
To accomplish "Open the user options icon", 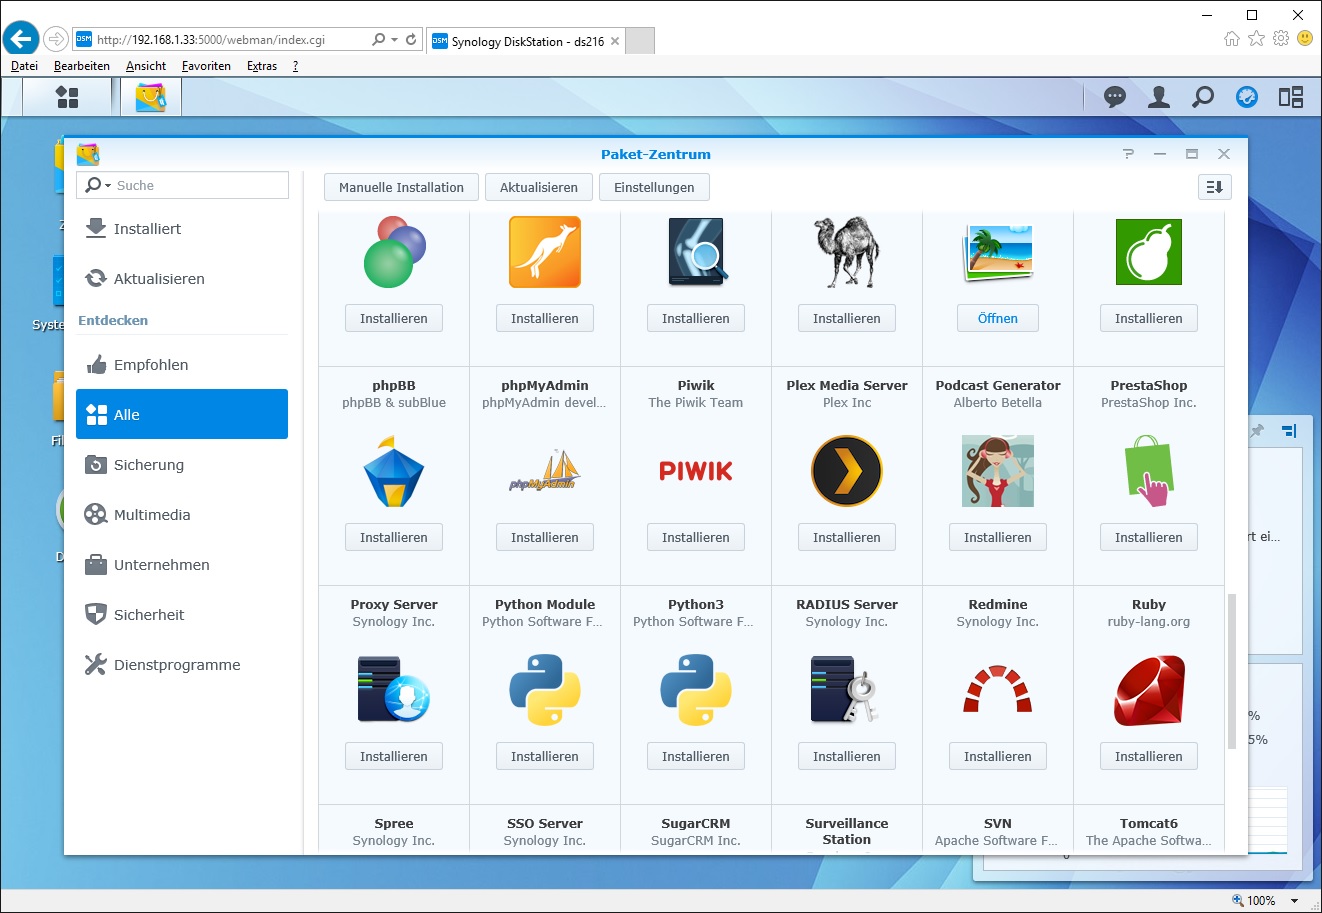I will point(1159,97).
